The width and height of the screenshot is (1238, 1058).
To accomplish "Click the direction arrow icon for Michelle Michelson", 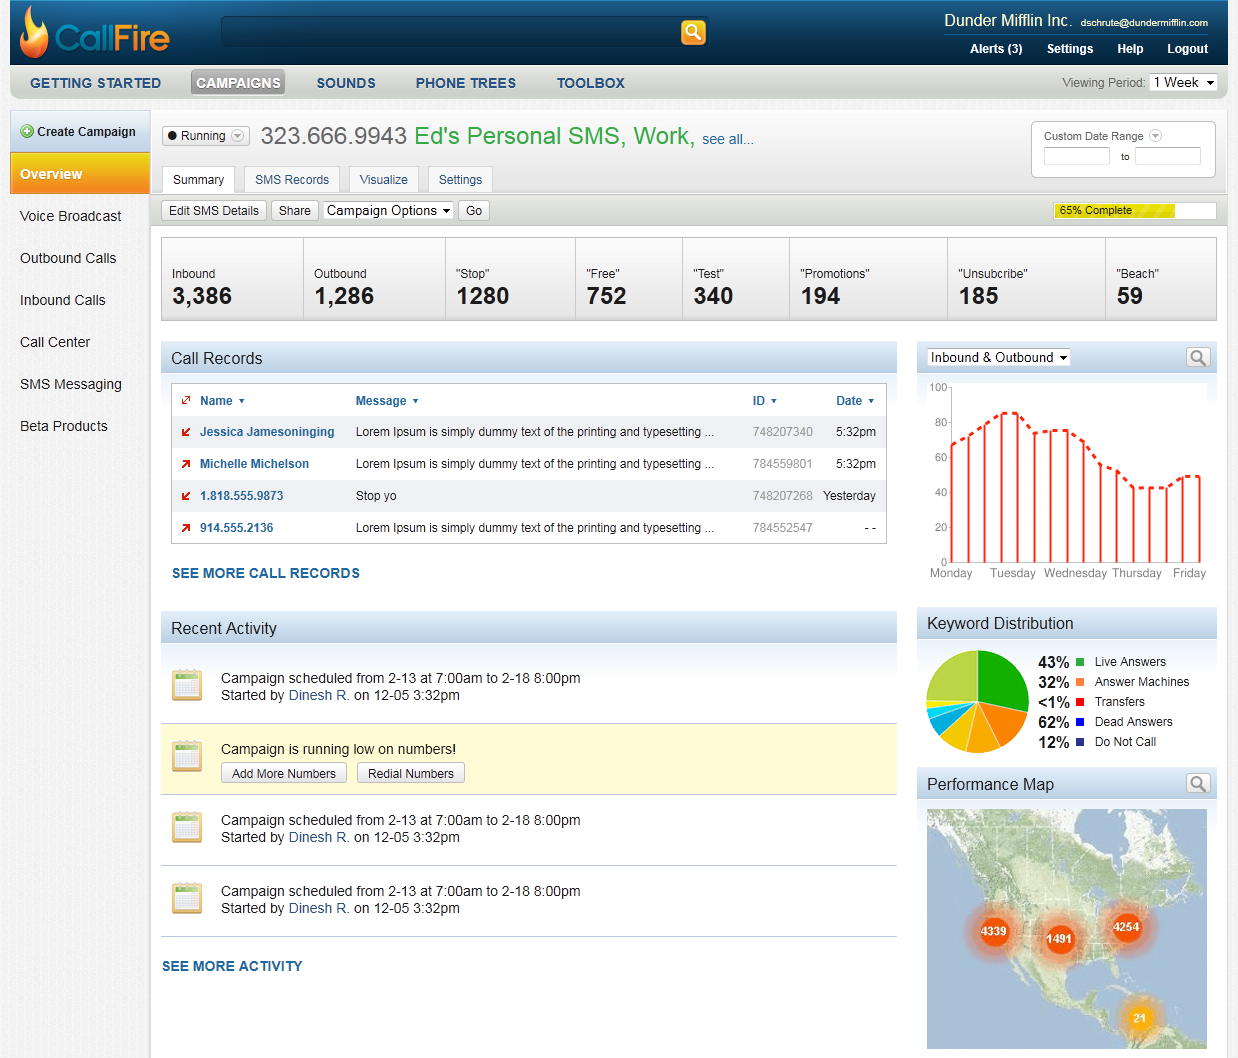I will [186, 464].
